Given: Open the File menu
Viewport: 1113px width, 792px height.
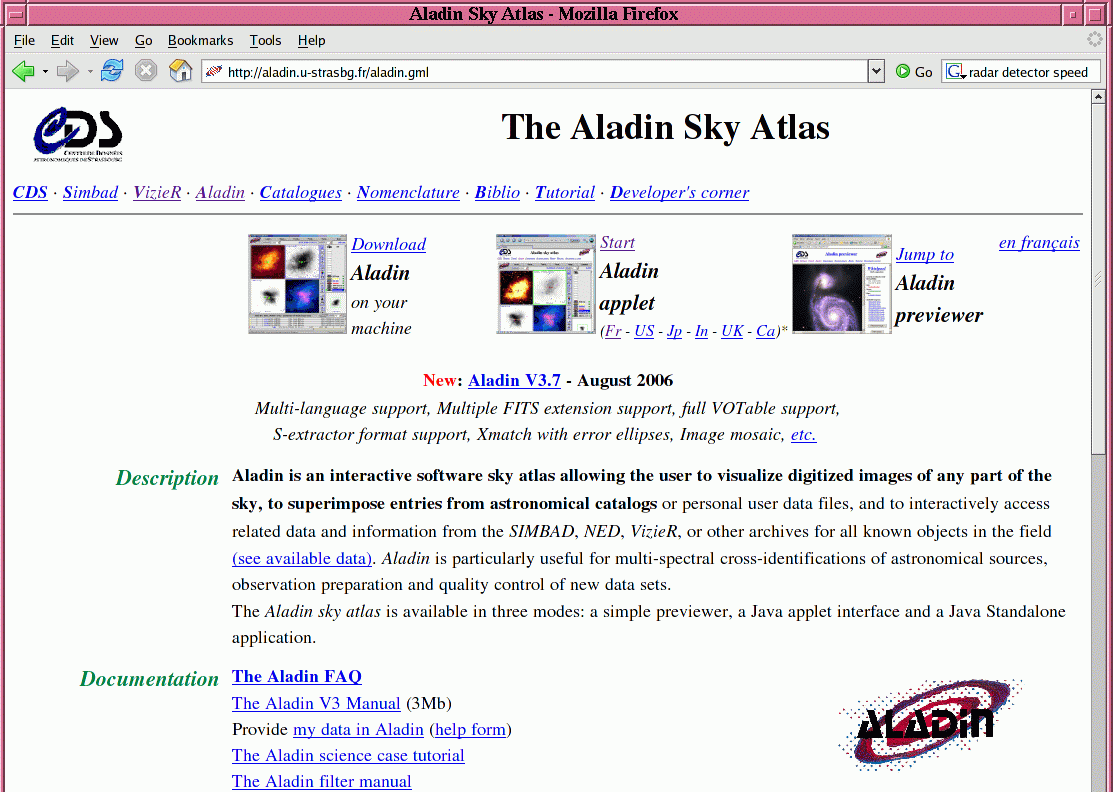Looking at the screenshot, I should pyautogui.click(x=24, y=40).
